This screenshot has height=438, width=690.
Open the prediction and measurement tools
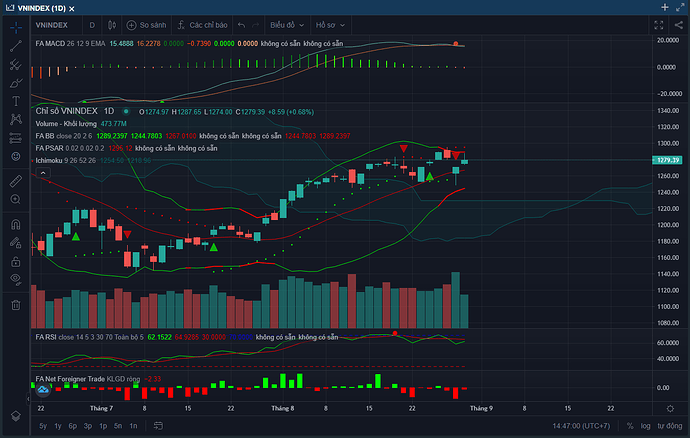click(16, 138)
